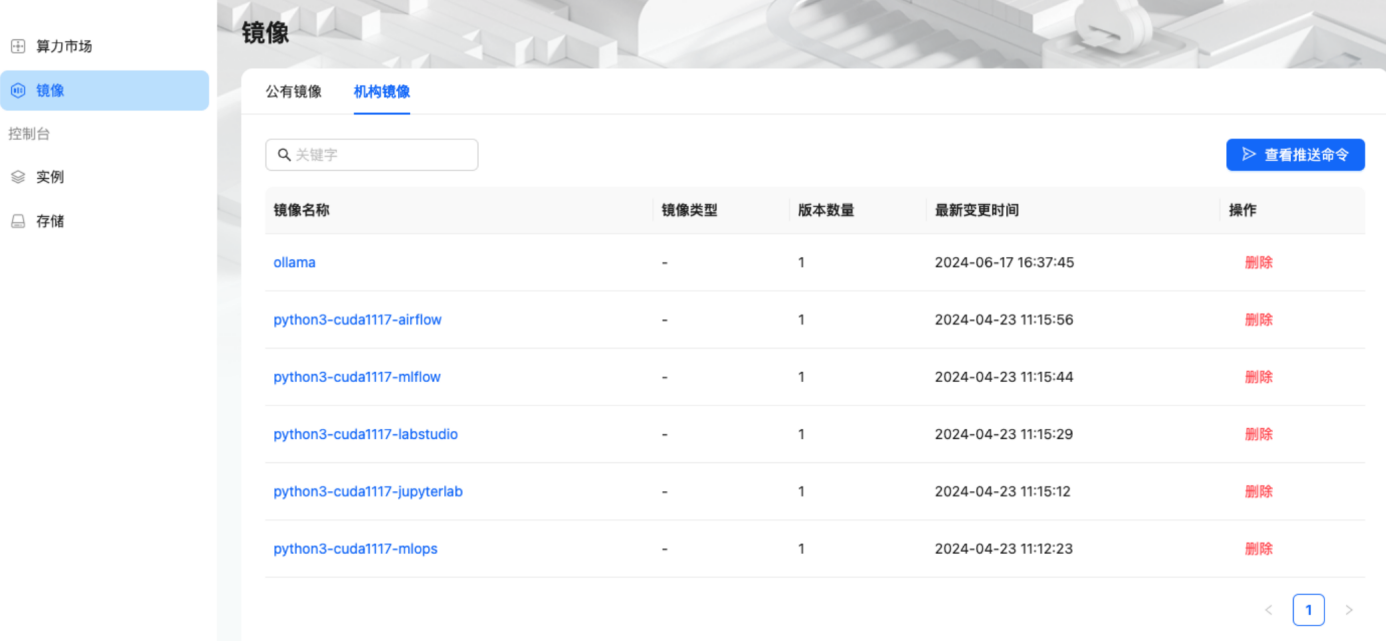Click the 镜像 hexagon icon in sidebar
Image resolution: width=1386 pixels, height=641 pixels.
pyautogui.click(x=18, y=90)
